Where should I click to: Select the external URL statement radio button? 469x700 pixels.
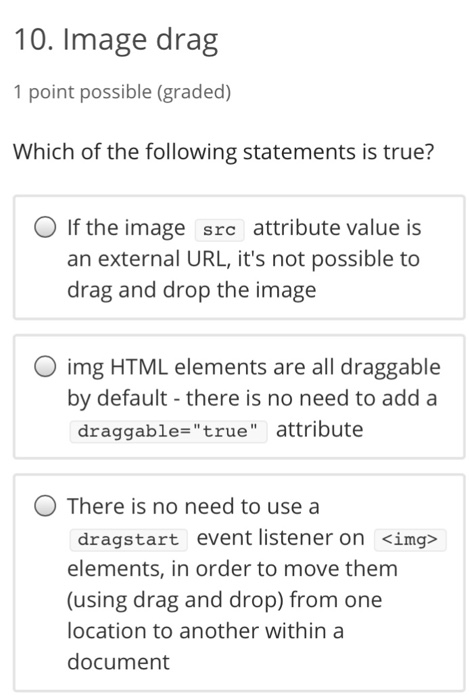(x=45, y=227)
